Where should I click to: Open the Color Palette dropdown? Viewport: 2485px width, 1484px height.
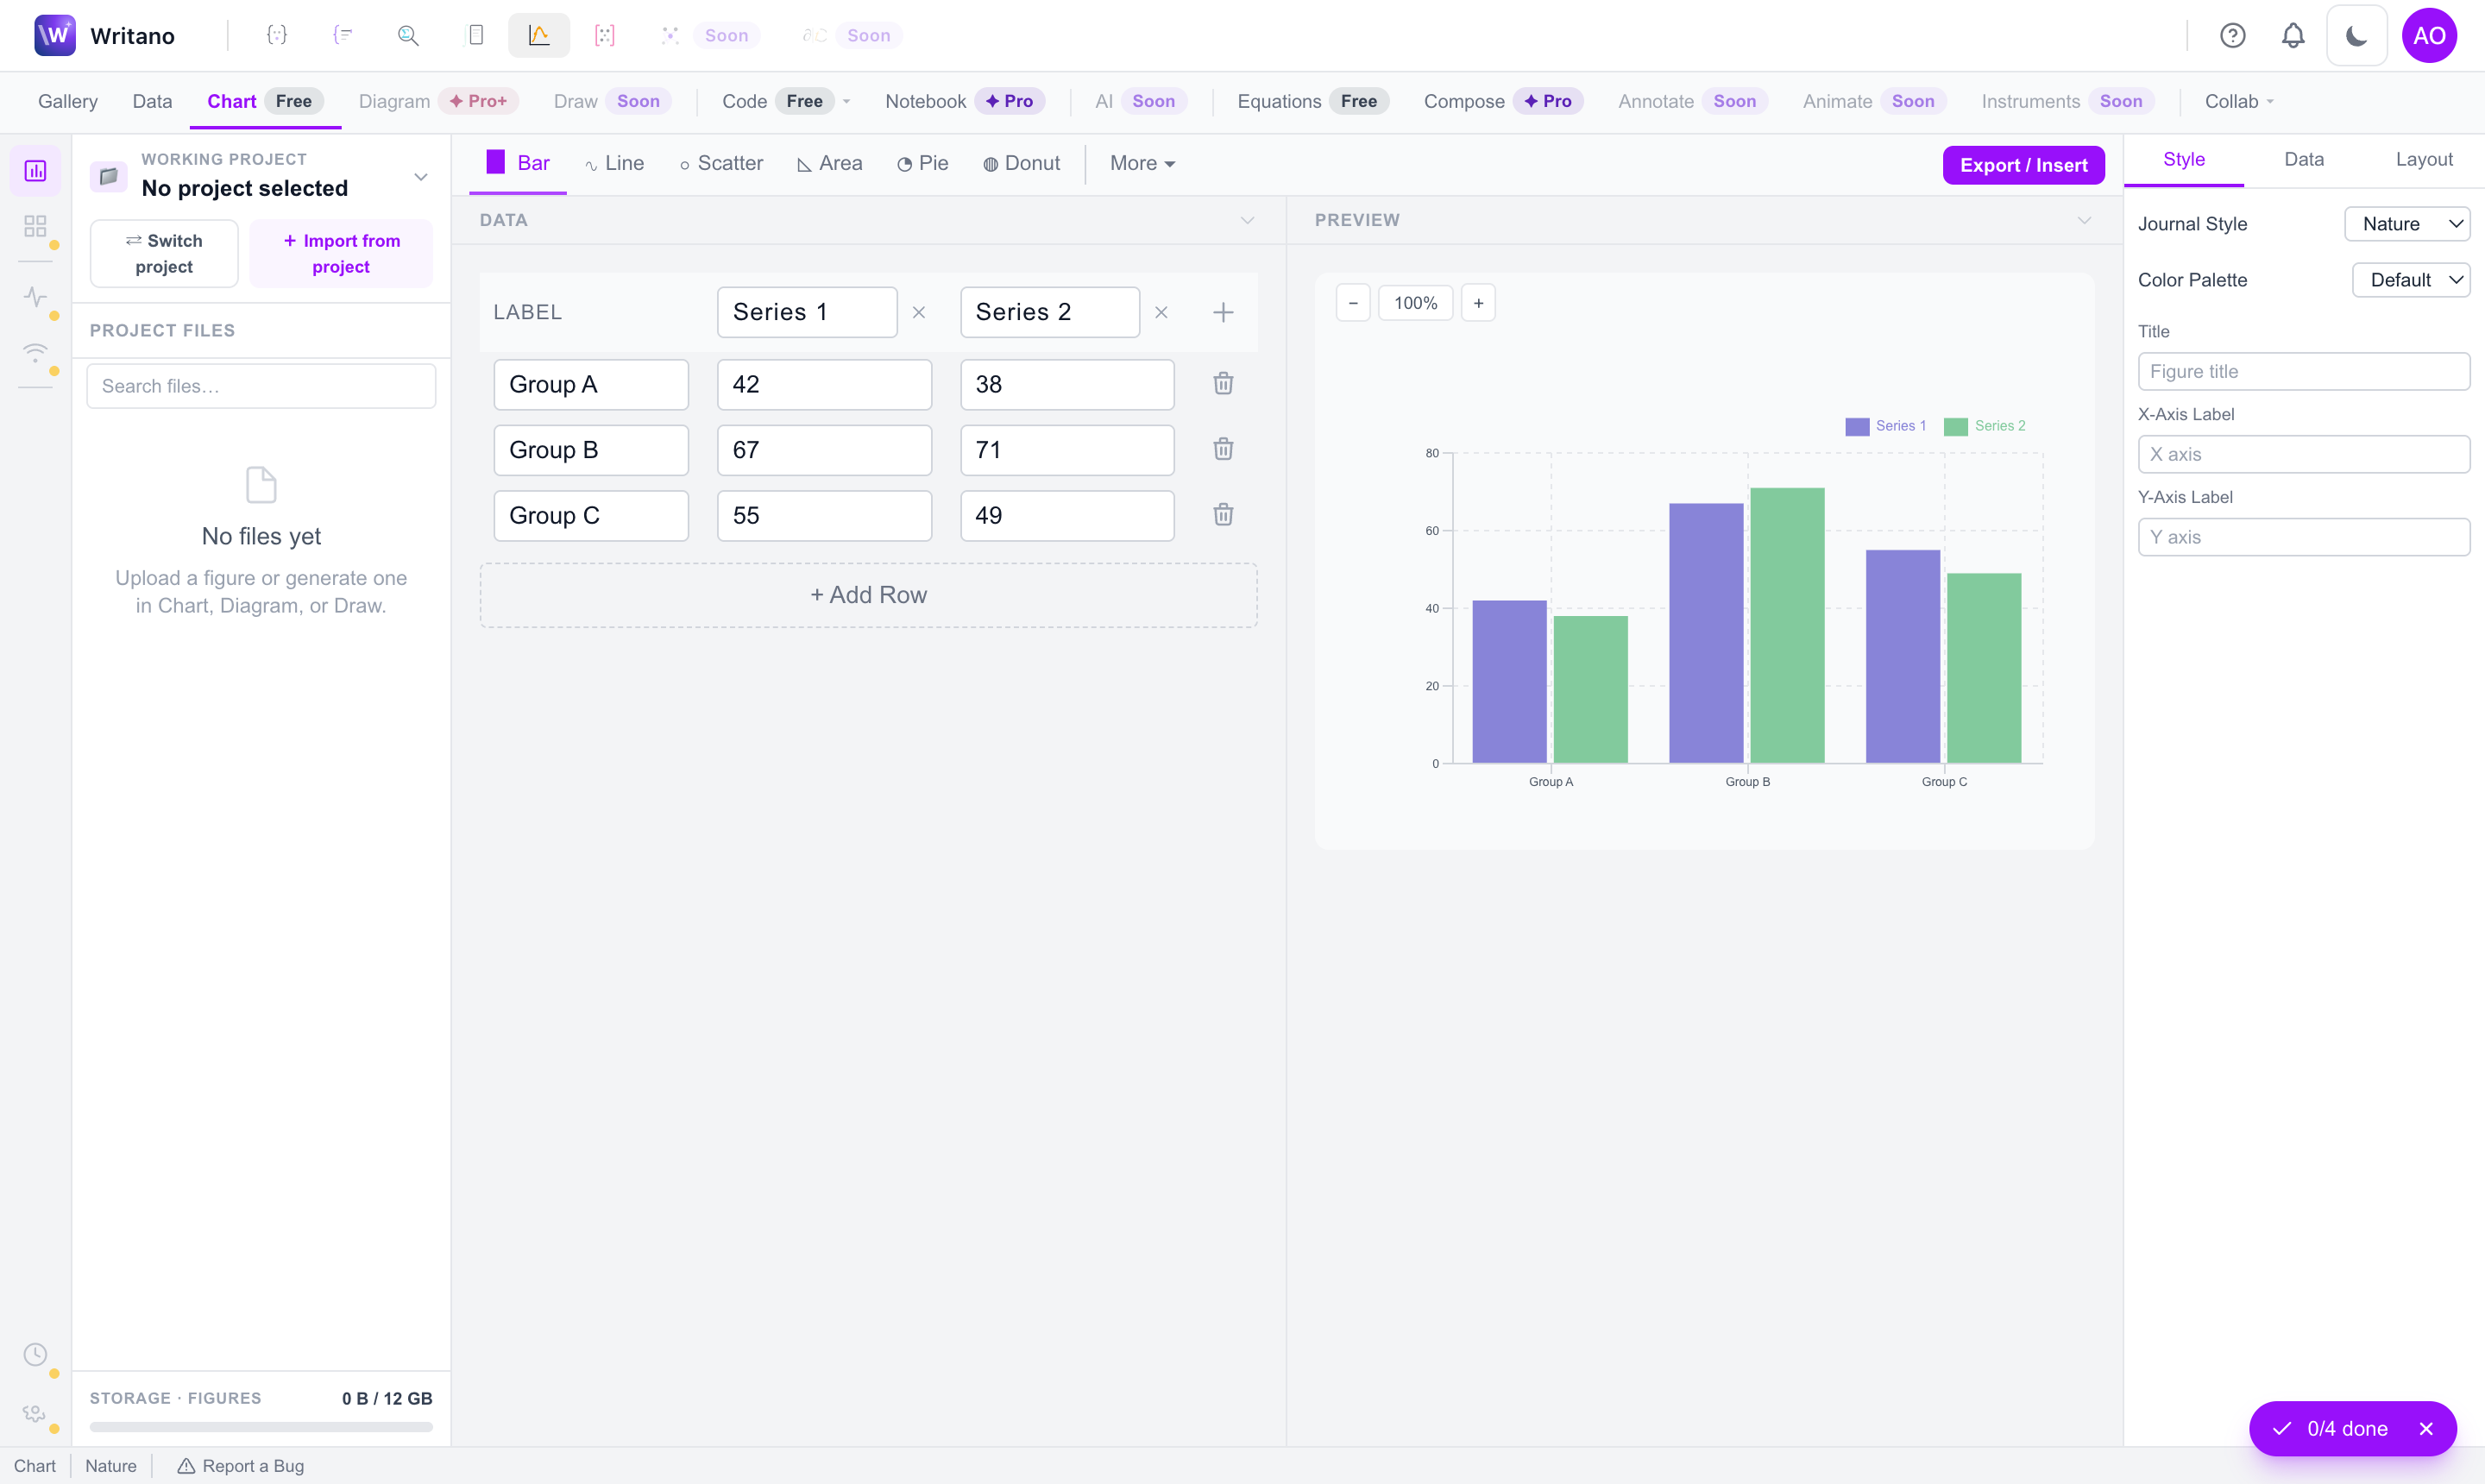pyautogui.click(x=2410, y=280)
